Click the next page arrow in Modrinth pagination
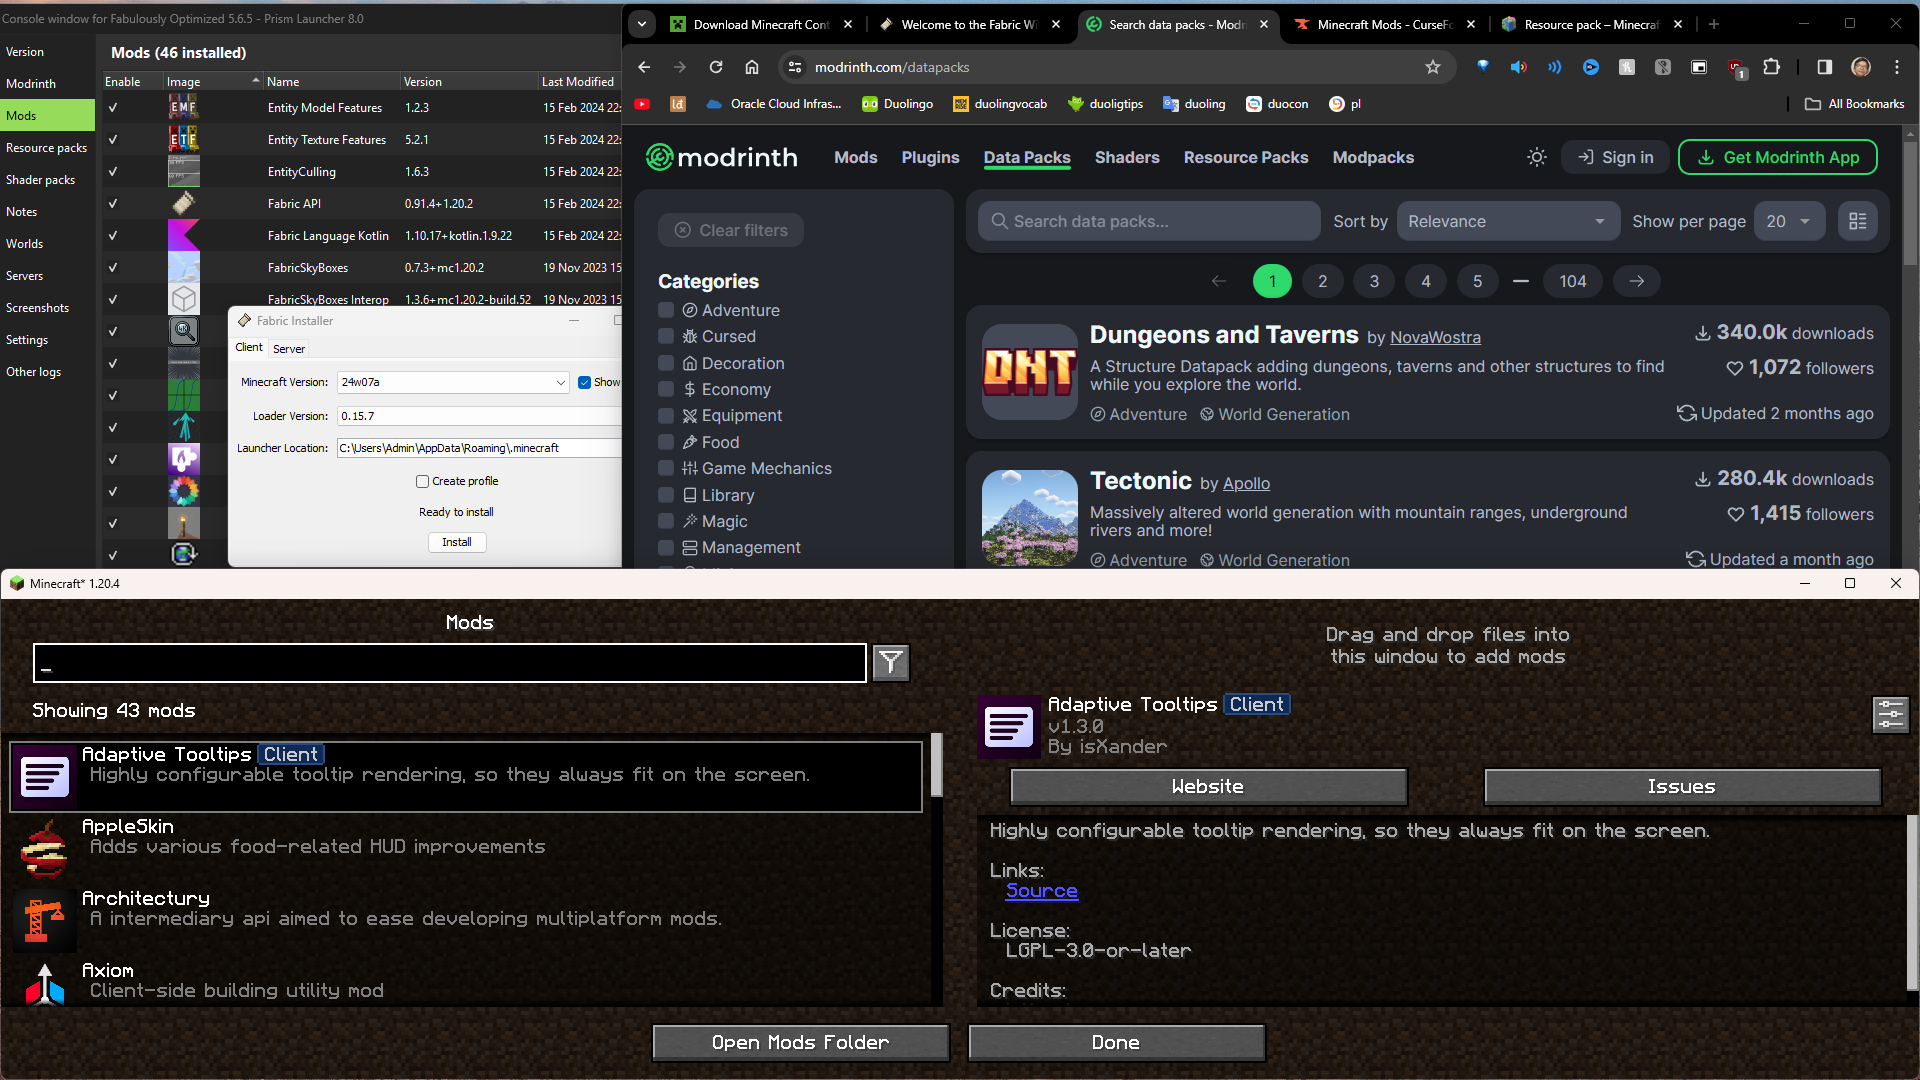 click(x=1637, y=281)
